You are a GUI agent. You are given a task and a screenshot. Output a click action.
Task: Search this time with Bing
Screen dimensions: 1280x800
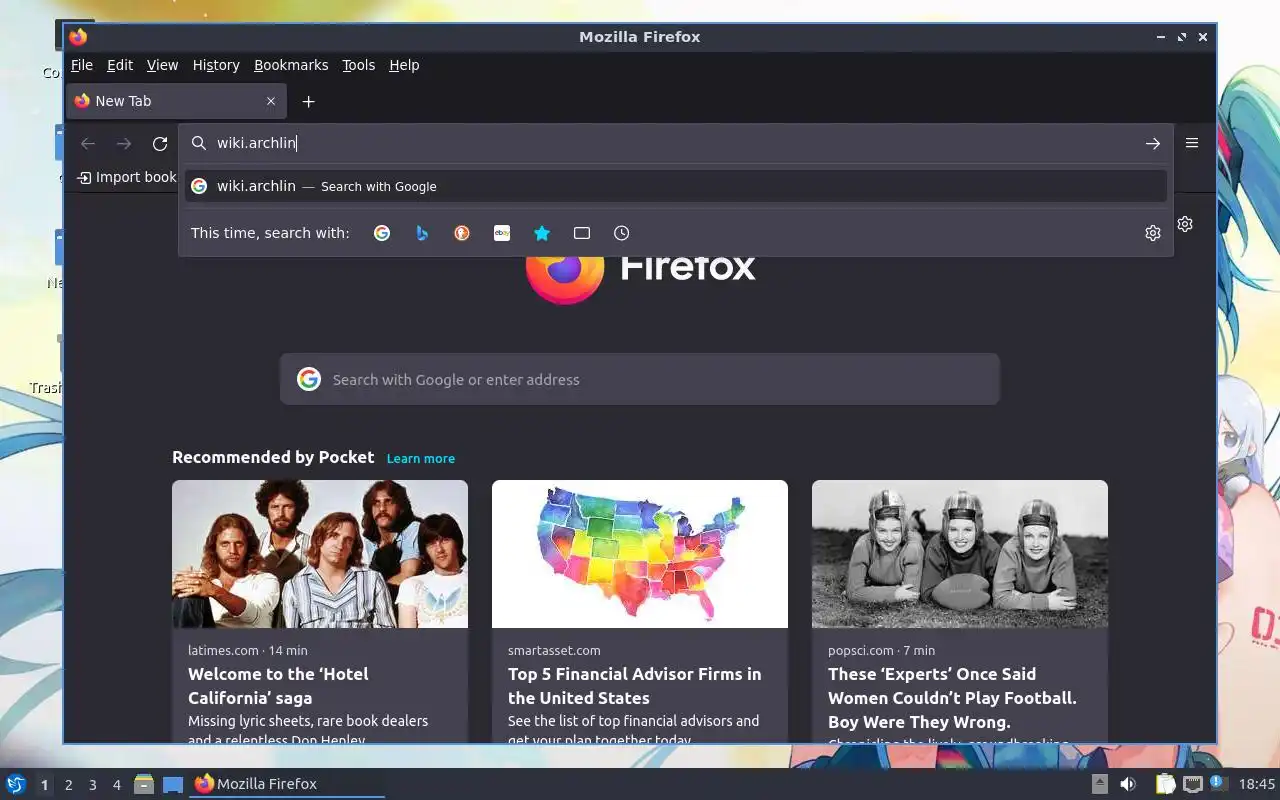(x=422, y=233)
